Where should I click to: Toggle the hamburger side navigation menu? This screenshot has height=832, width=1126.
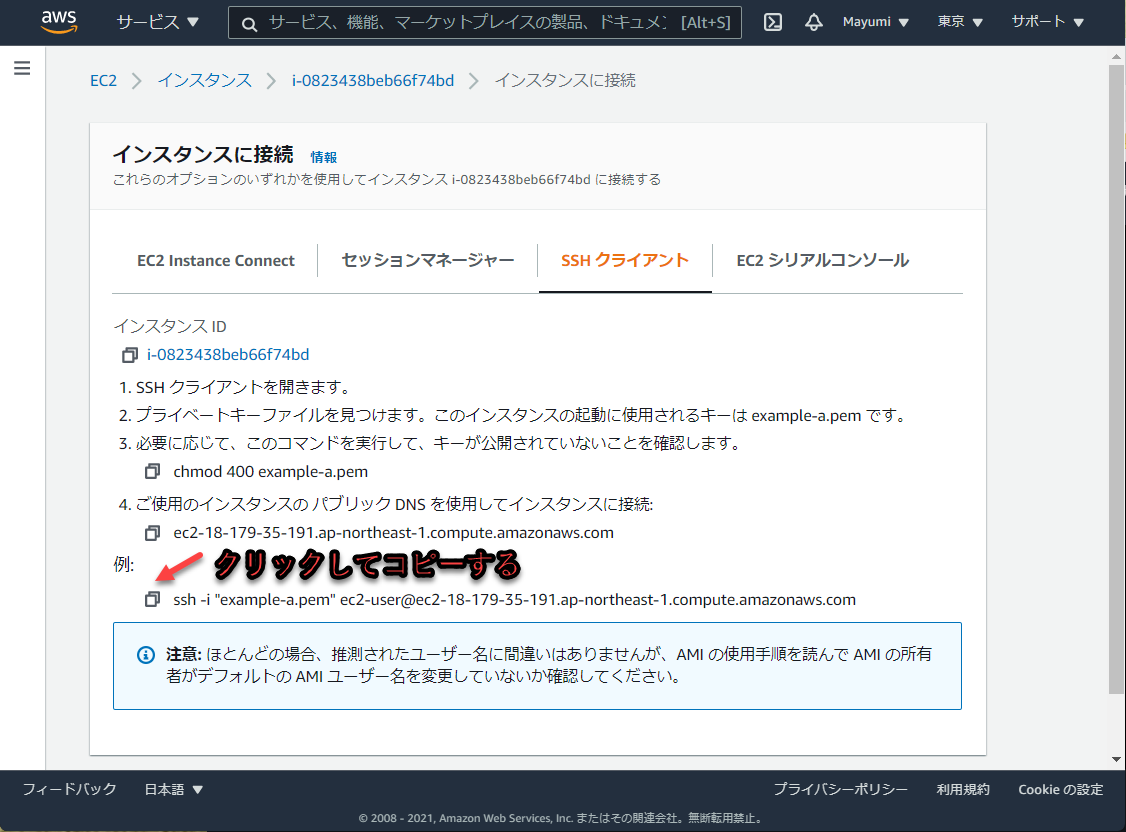22,68
